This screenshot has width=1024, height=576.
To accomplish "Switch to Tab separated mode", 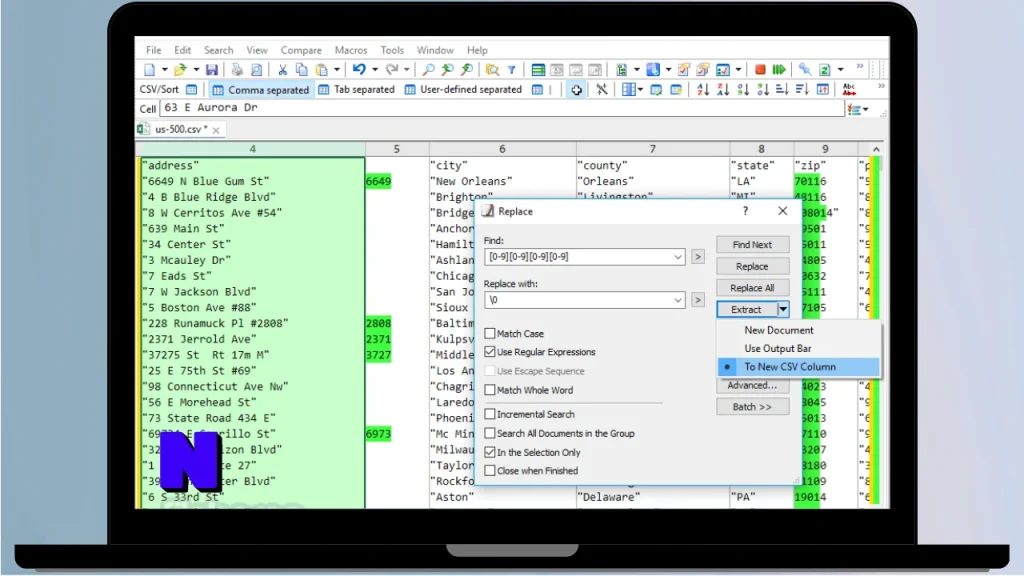I will pos(357,89).
